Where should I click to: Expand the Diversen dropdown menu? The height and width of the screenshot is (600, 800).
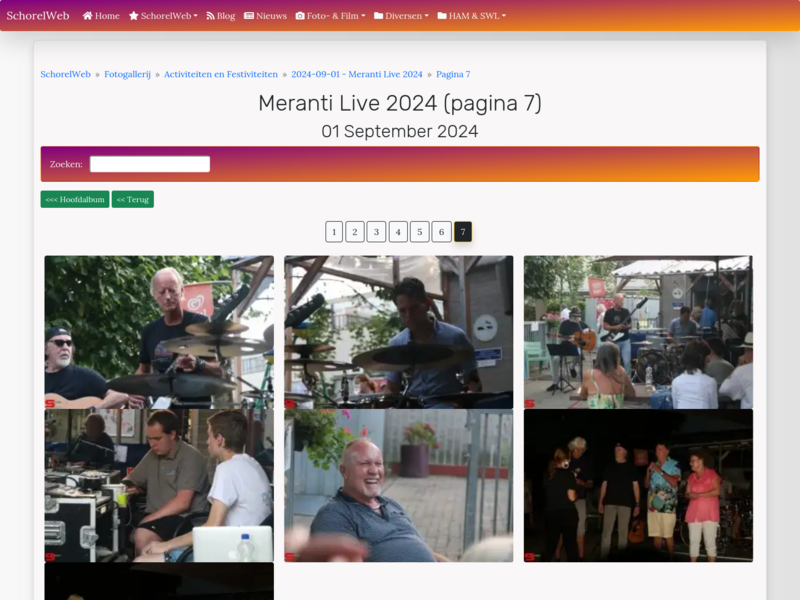(407, 16)
